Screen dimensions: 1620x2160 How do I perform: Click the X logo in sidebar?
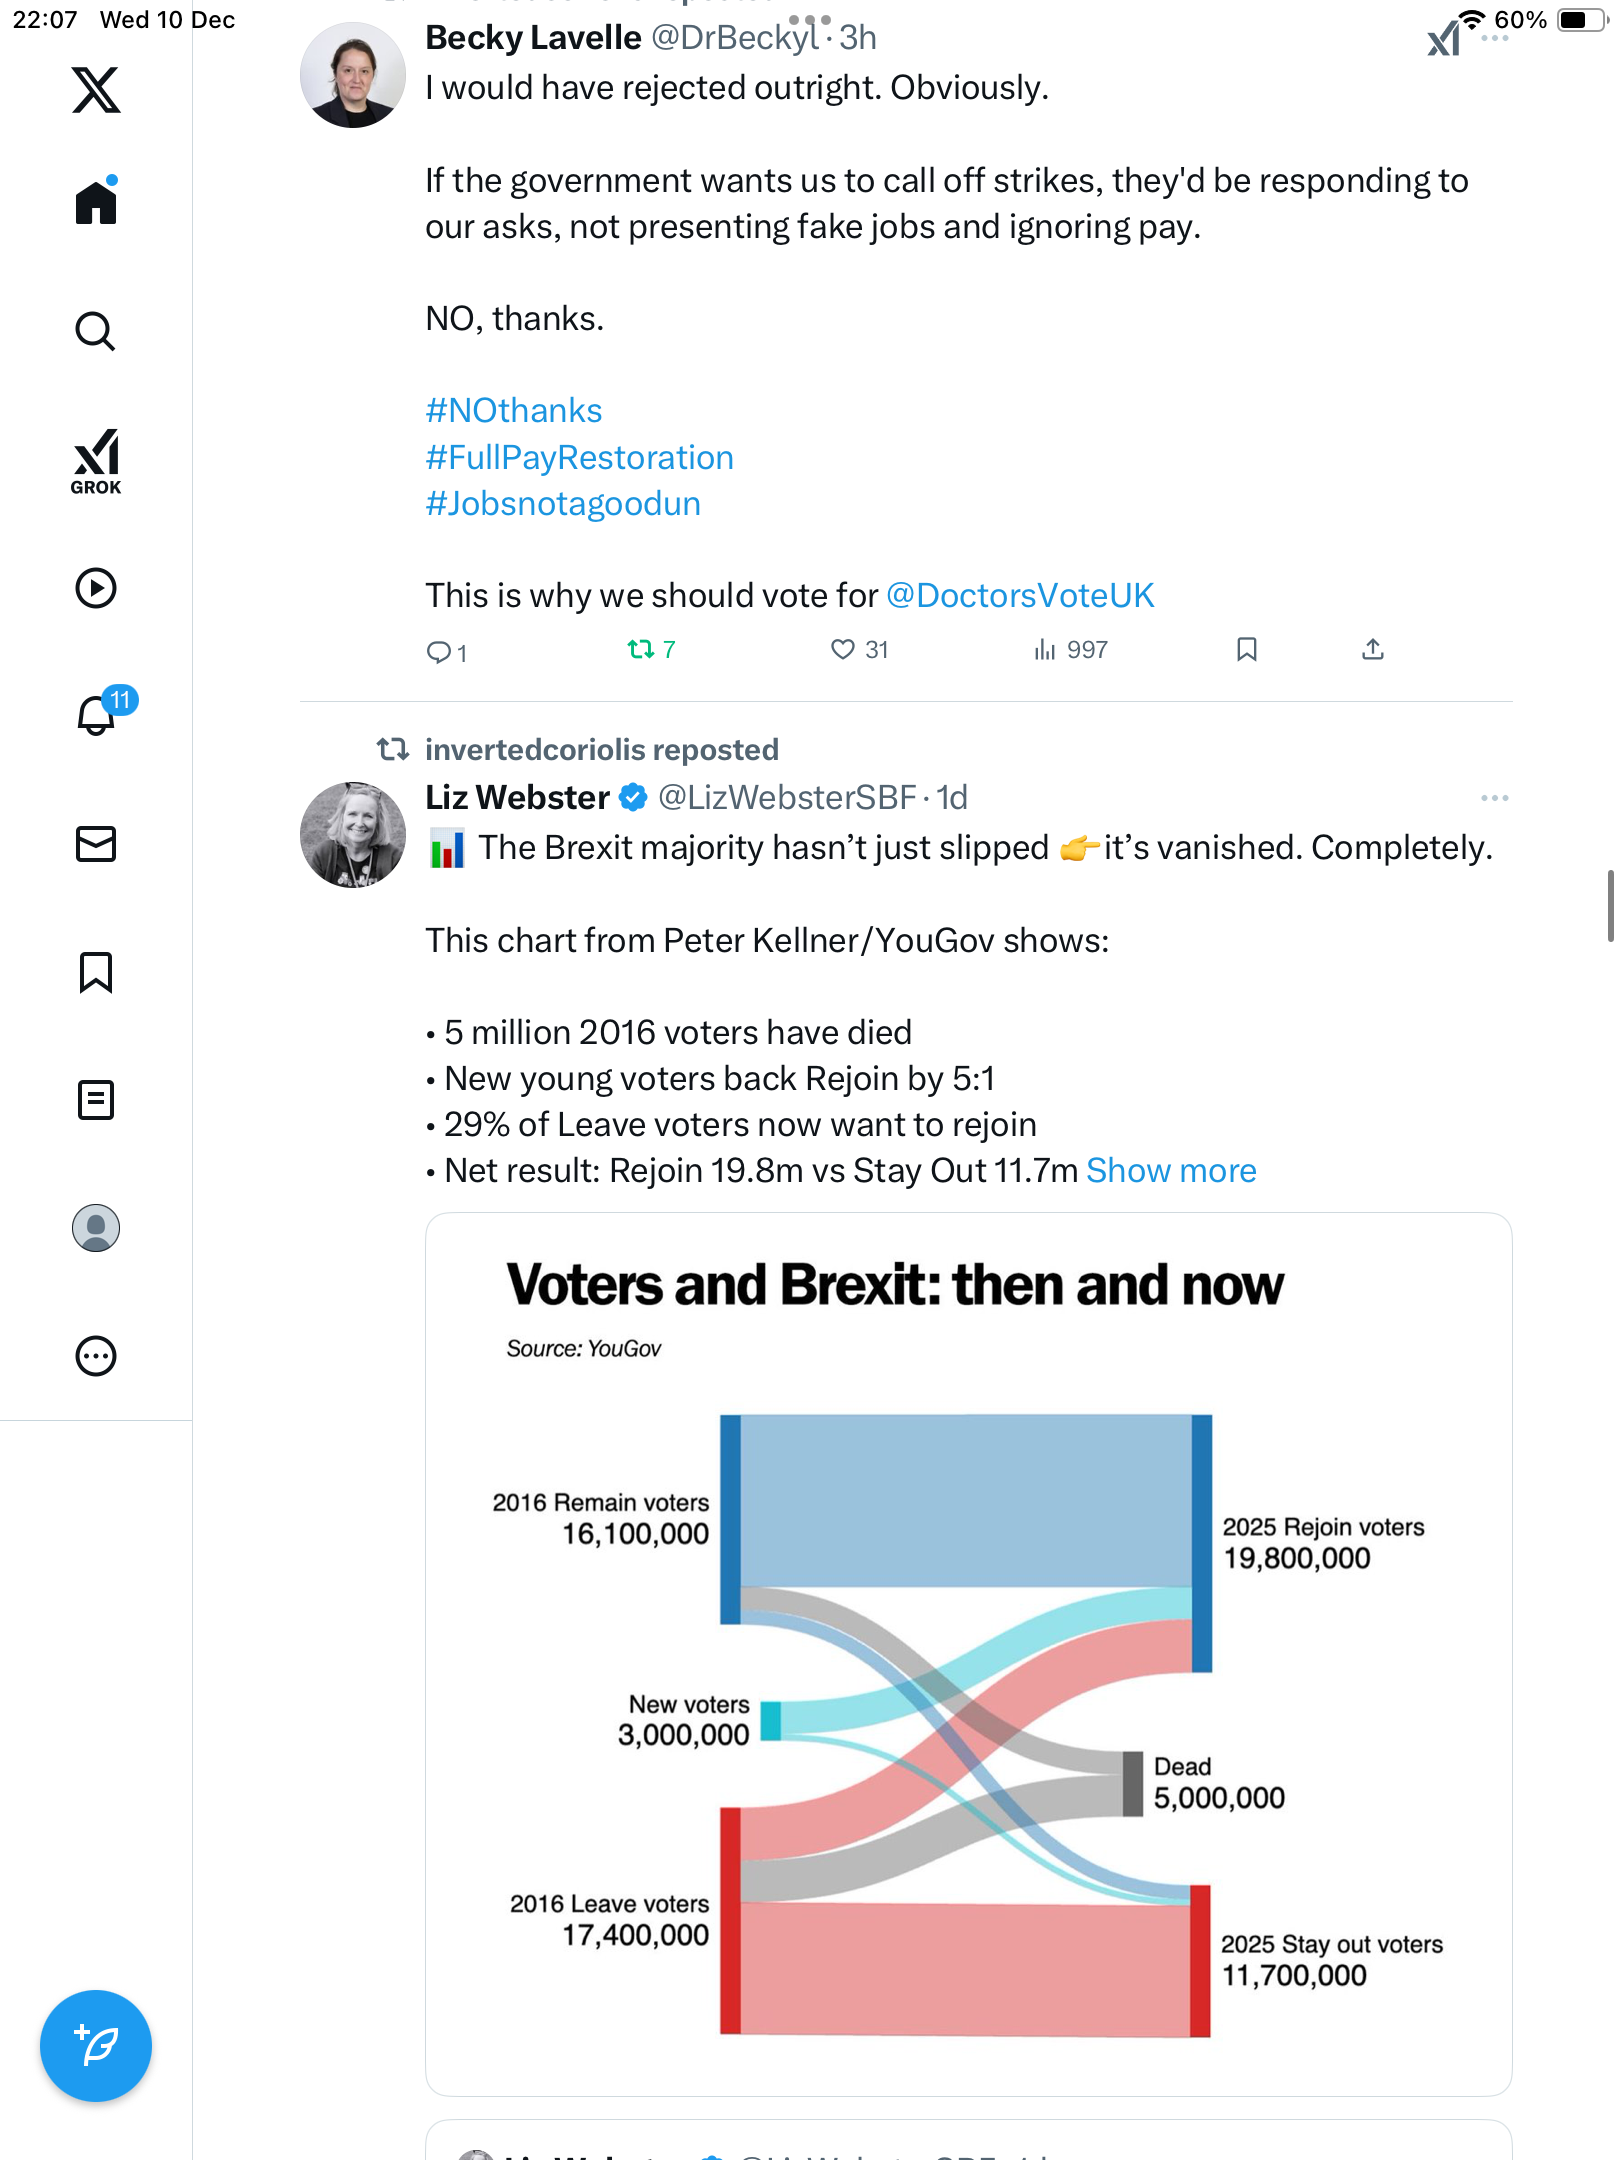[96, 90]
